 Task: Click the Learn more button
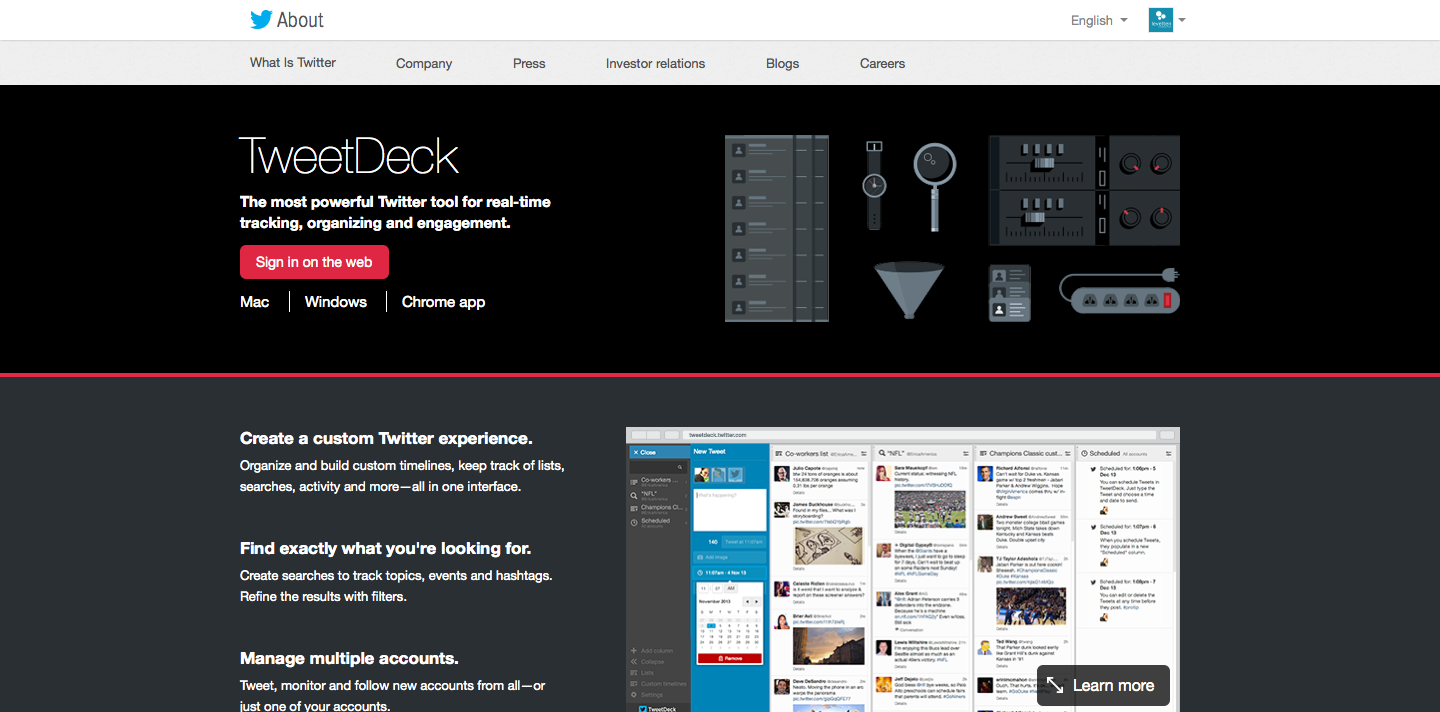pyautogui.click(x=1103, y=686)
